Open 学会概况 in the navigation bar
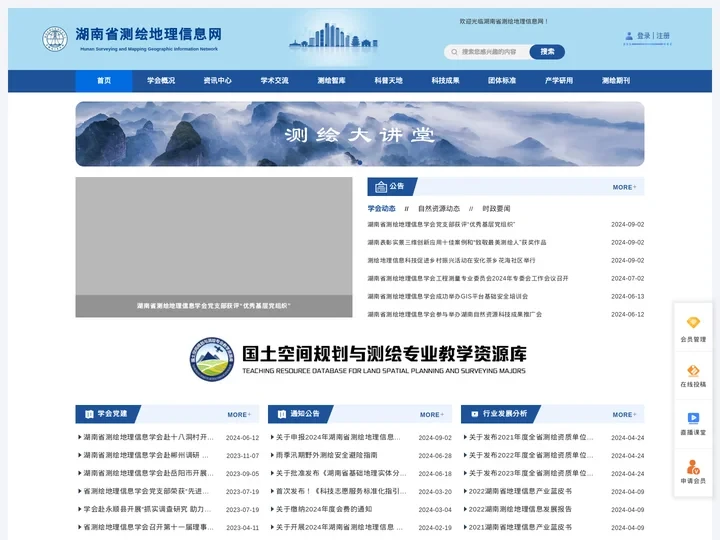Screen dimensions: 720x540 (x=161, y=81)
